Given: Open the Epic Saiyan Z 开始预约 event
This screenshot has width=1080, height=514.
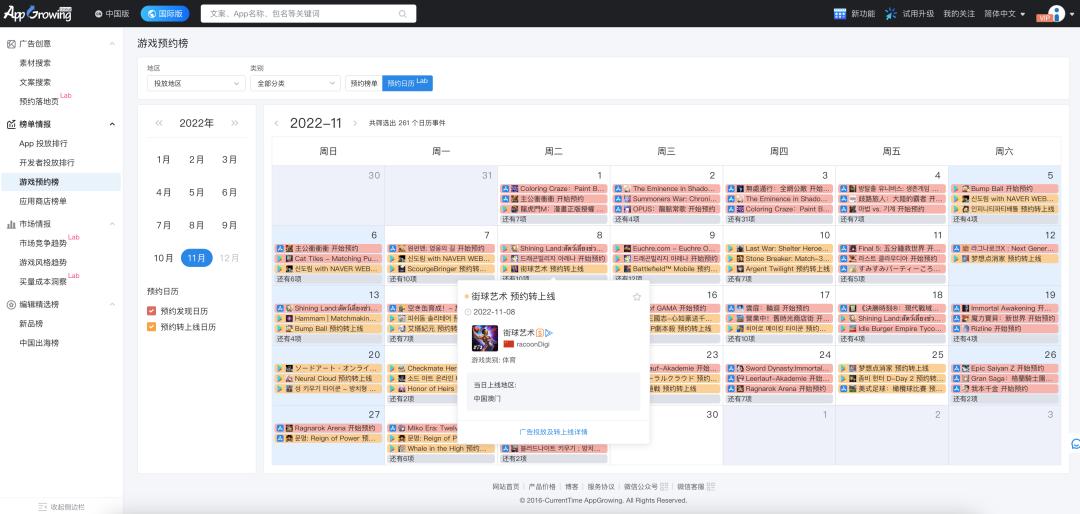Looking at the screenshot, I should 1005,369.
